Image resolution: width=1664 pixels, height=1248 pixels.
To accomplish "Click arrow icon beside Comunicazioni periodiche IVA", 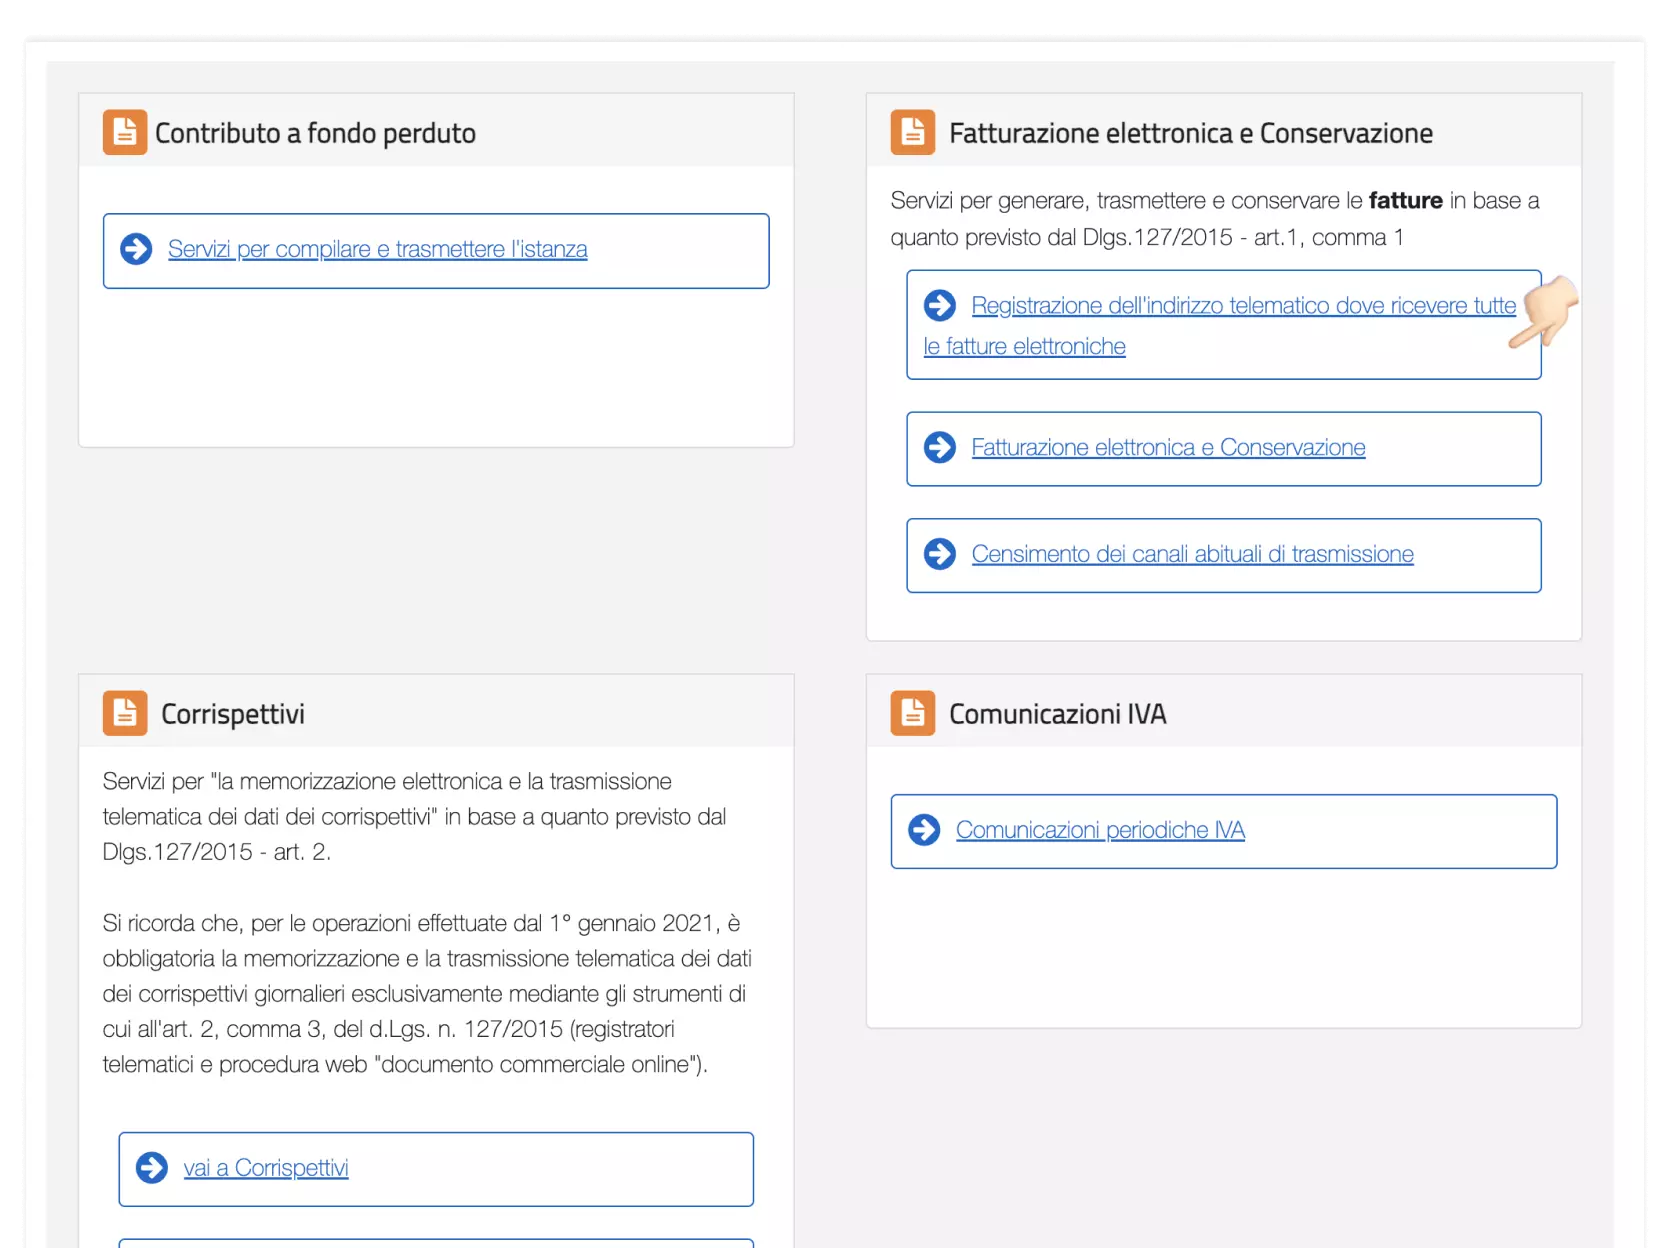I will point(924,829).
